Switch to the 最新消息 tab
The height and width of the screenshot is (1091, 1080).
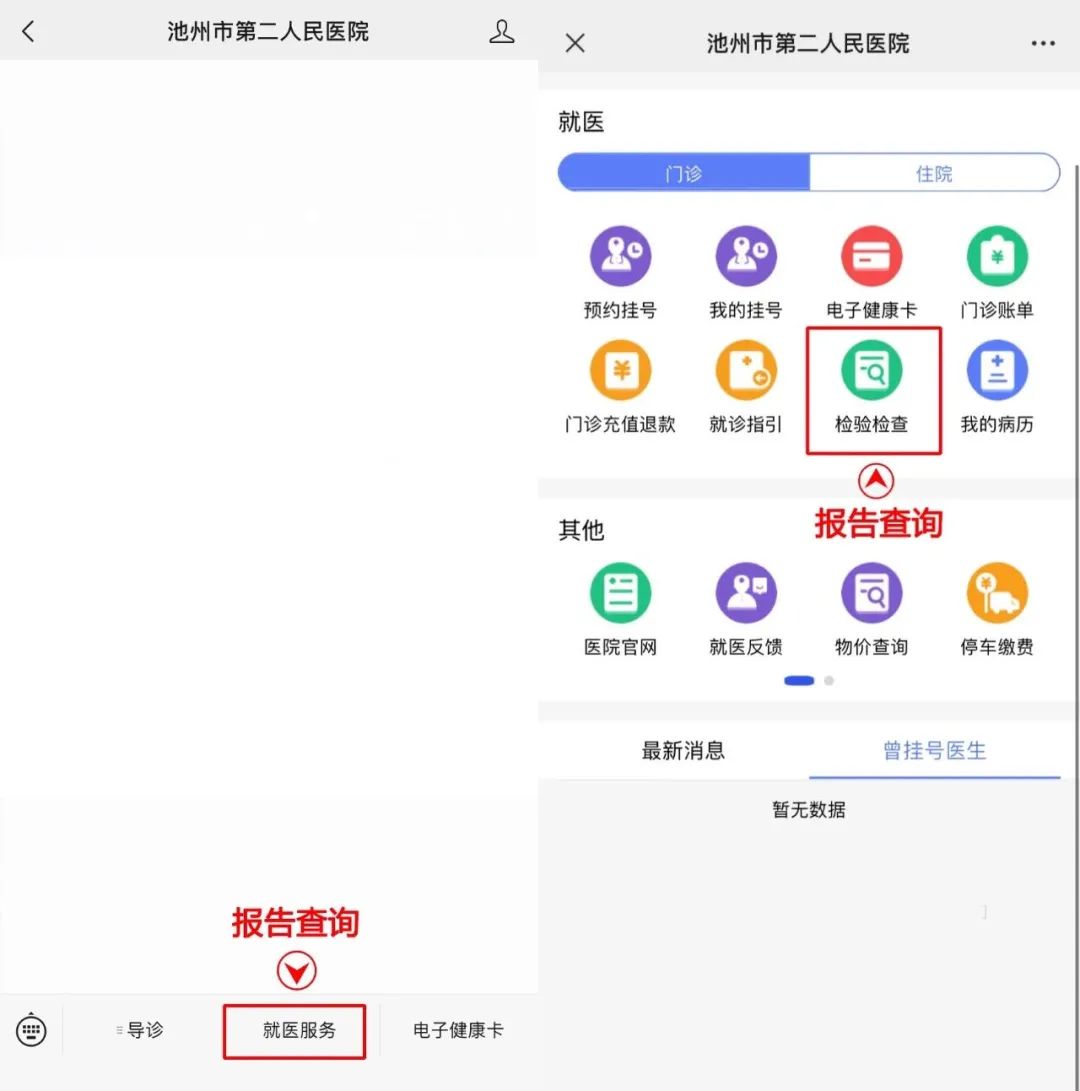coord(683,750)
